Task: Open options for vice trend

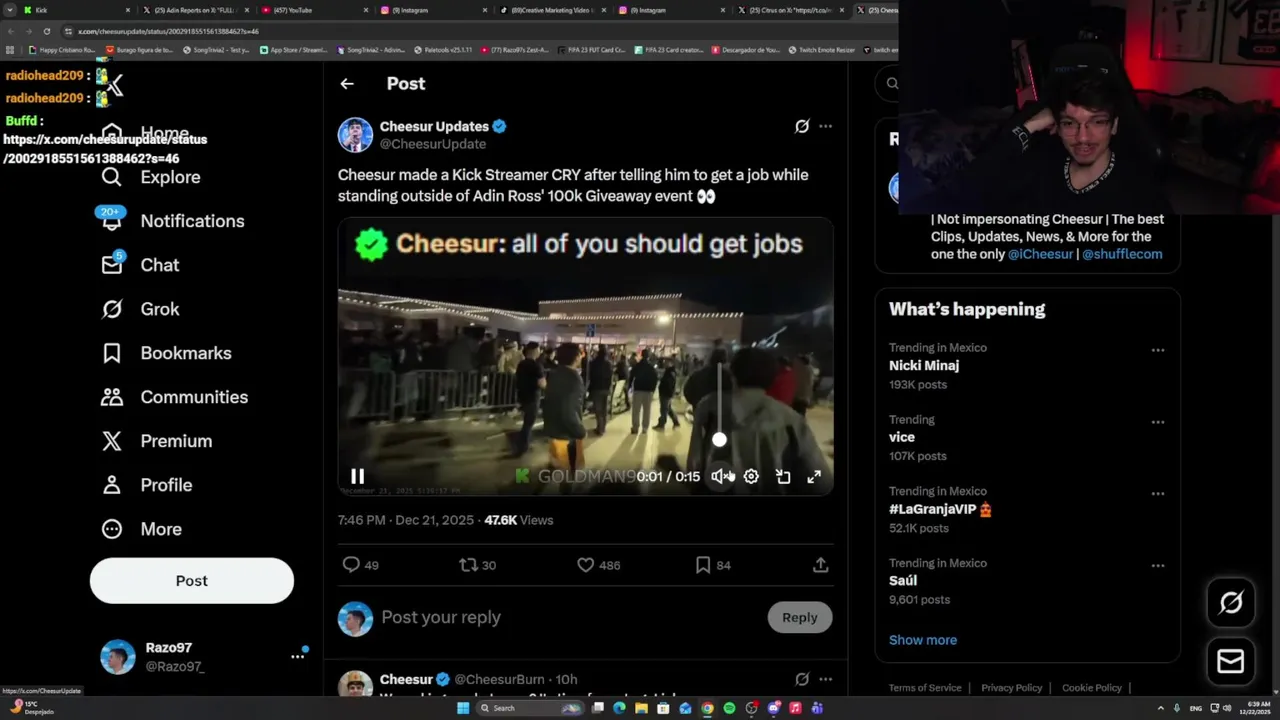Action: tap(1157, 422)
